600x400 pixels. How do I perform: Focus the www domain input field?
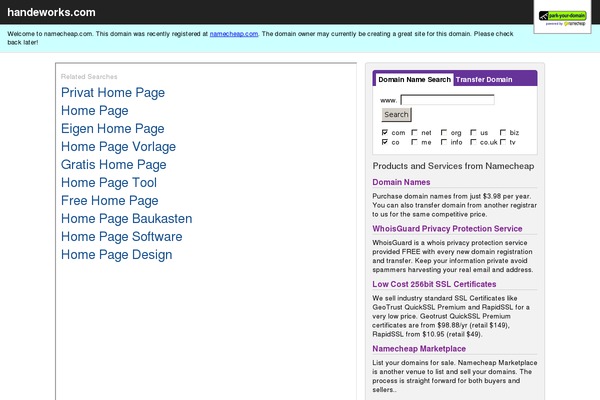point(447,100)
